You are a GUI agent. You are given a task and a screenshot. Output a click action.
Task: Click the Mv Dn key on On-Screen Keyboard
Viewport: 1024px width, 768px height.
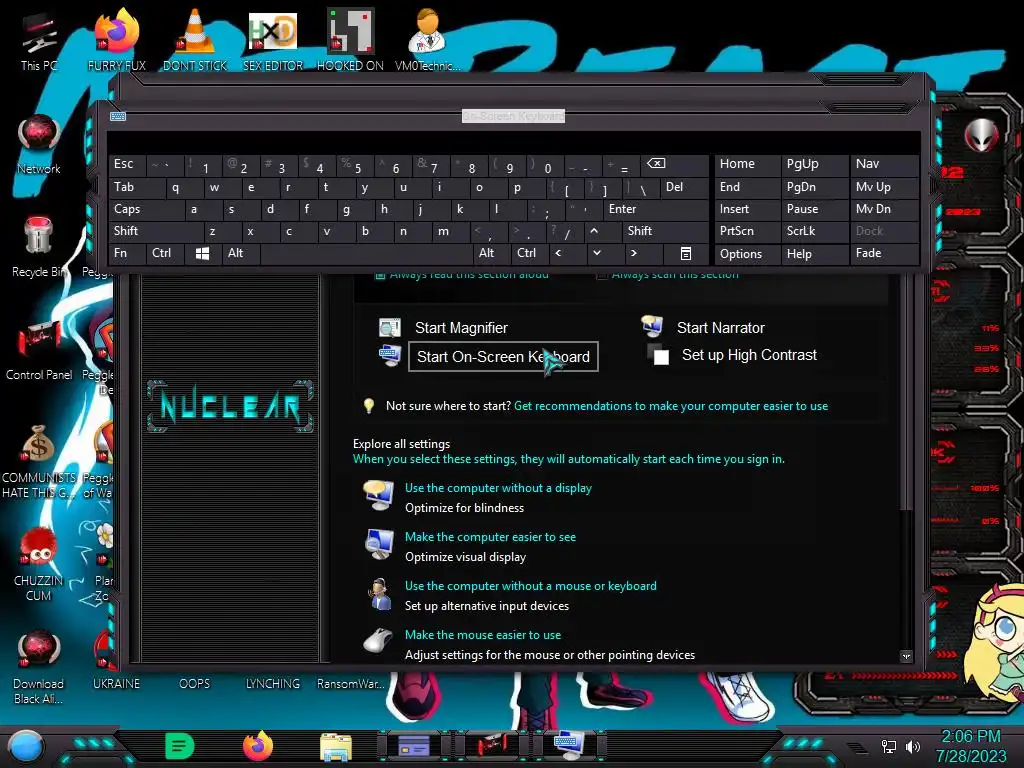[x=884, y=209]
